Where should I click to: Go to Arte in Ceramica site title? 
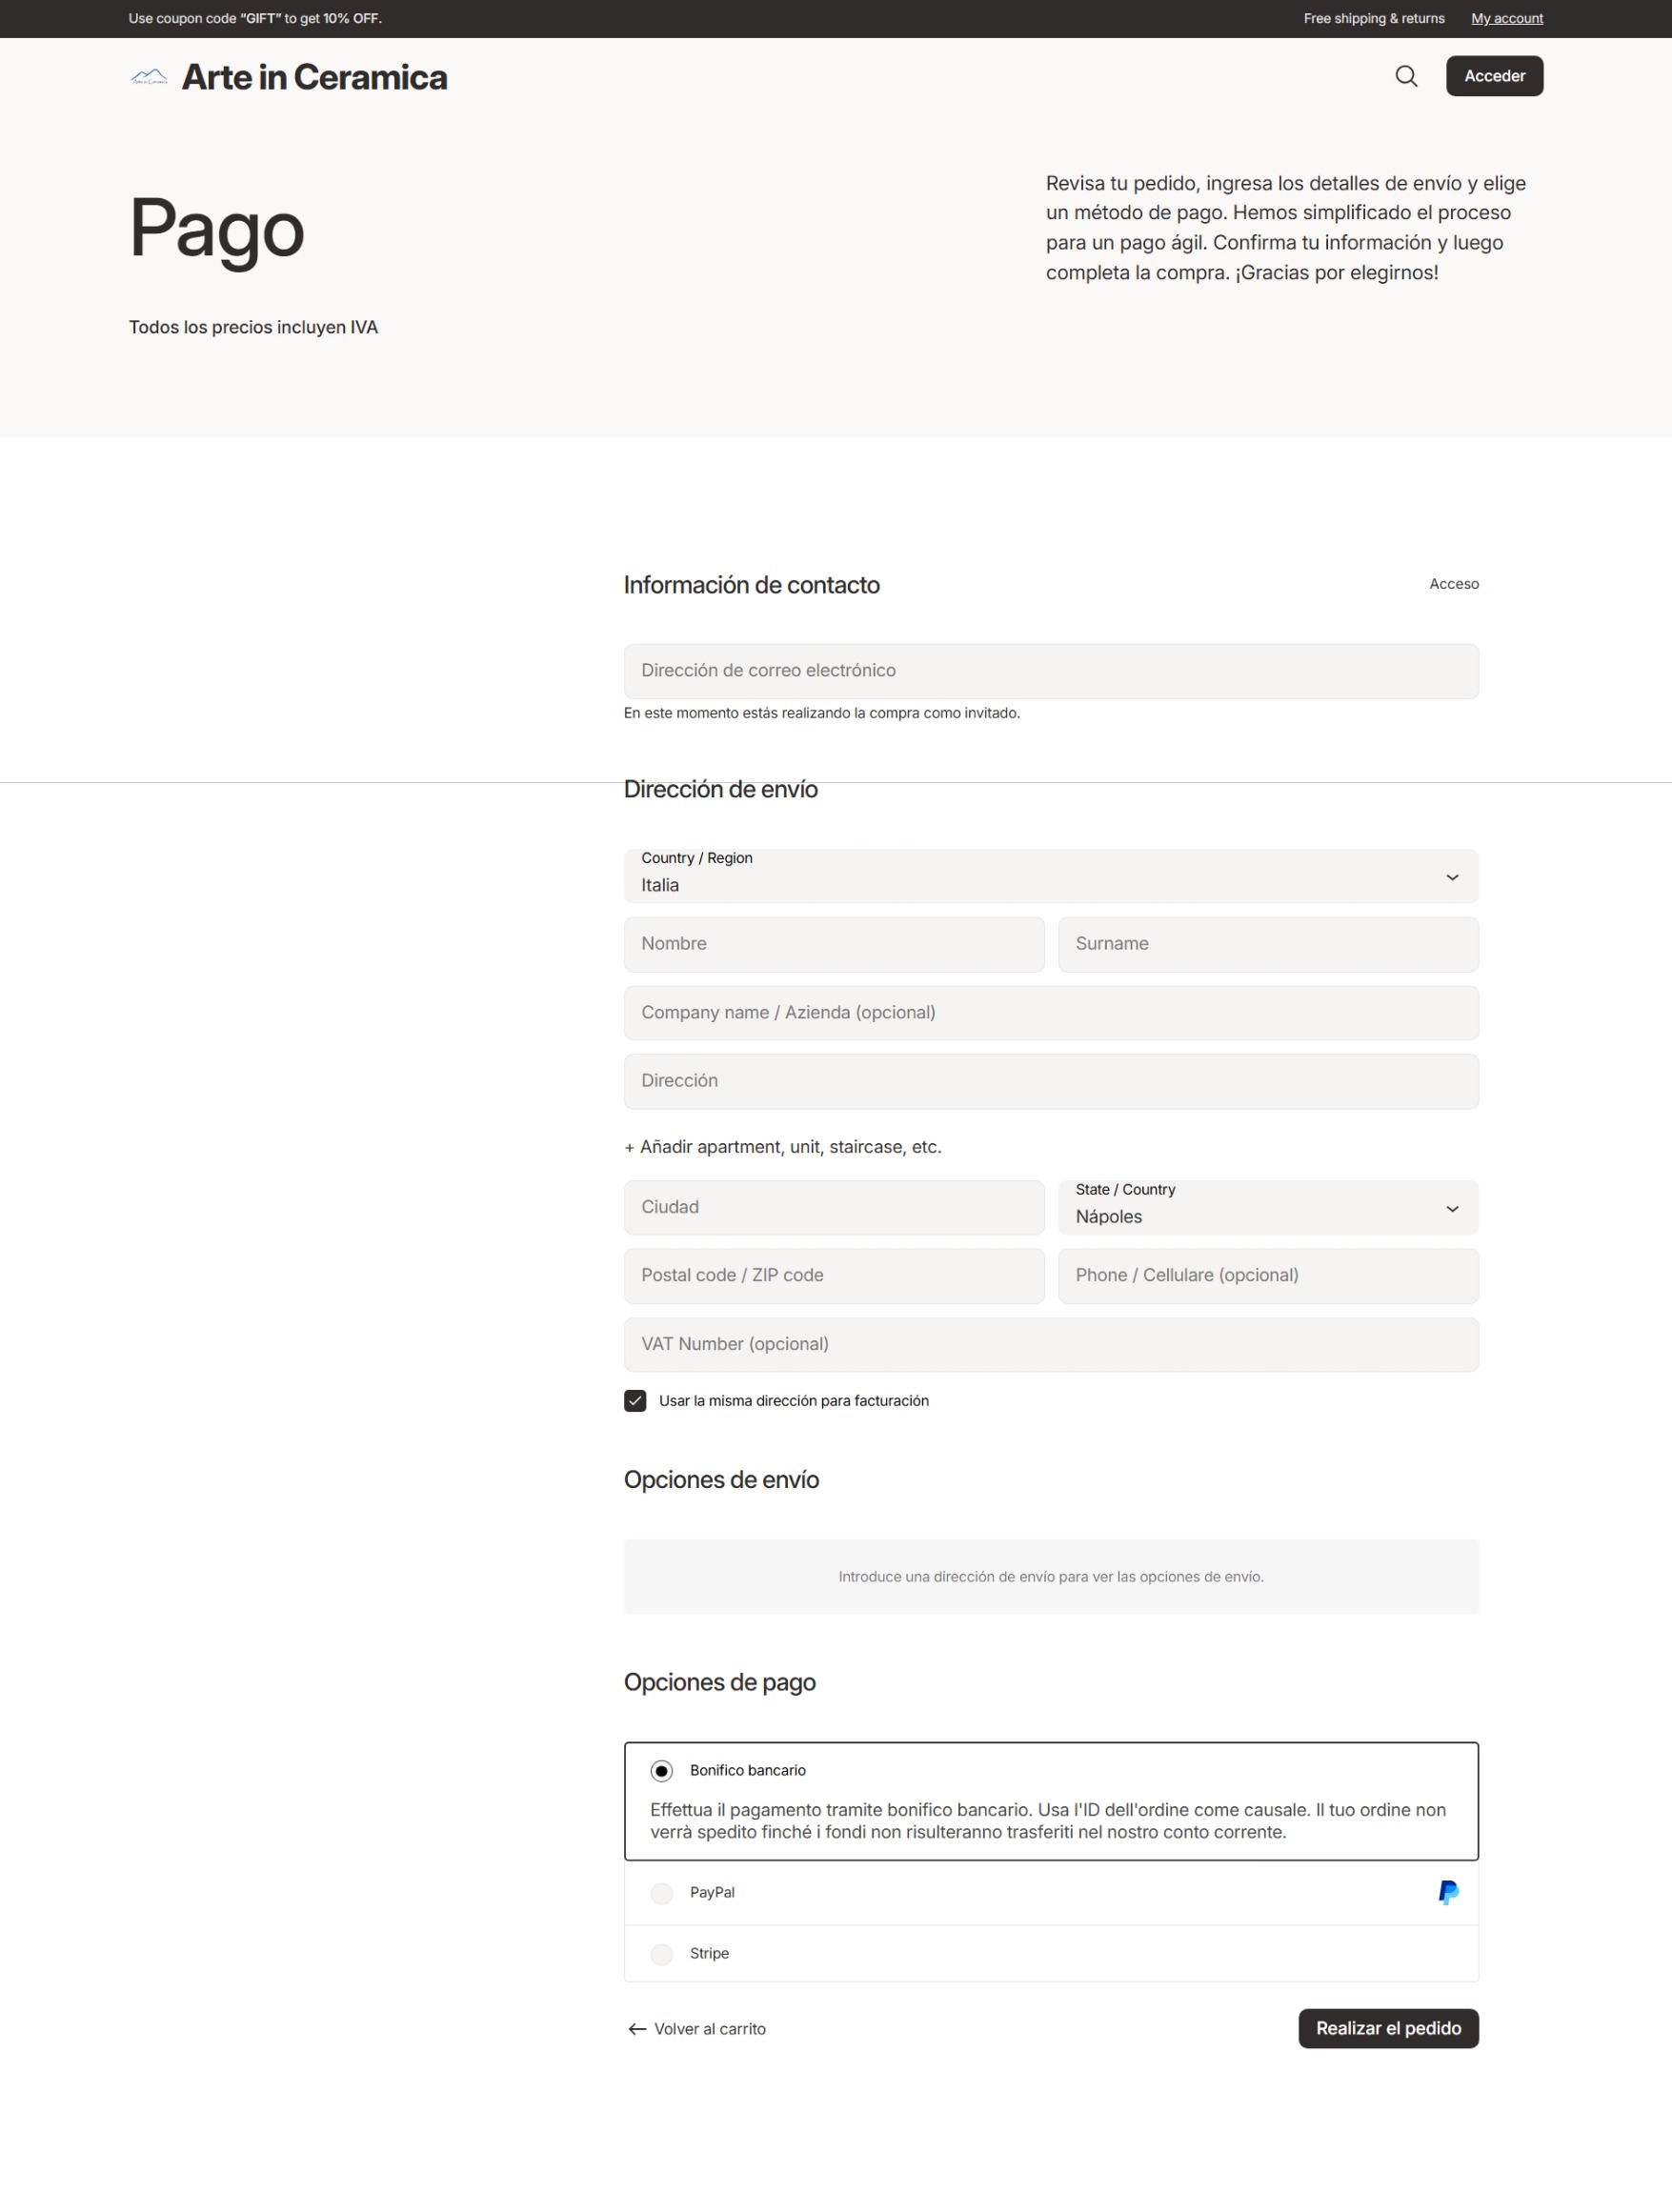point(314,77)
